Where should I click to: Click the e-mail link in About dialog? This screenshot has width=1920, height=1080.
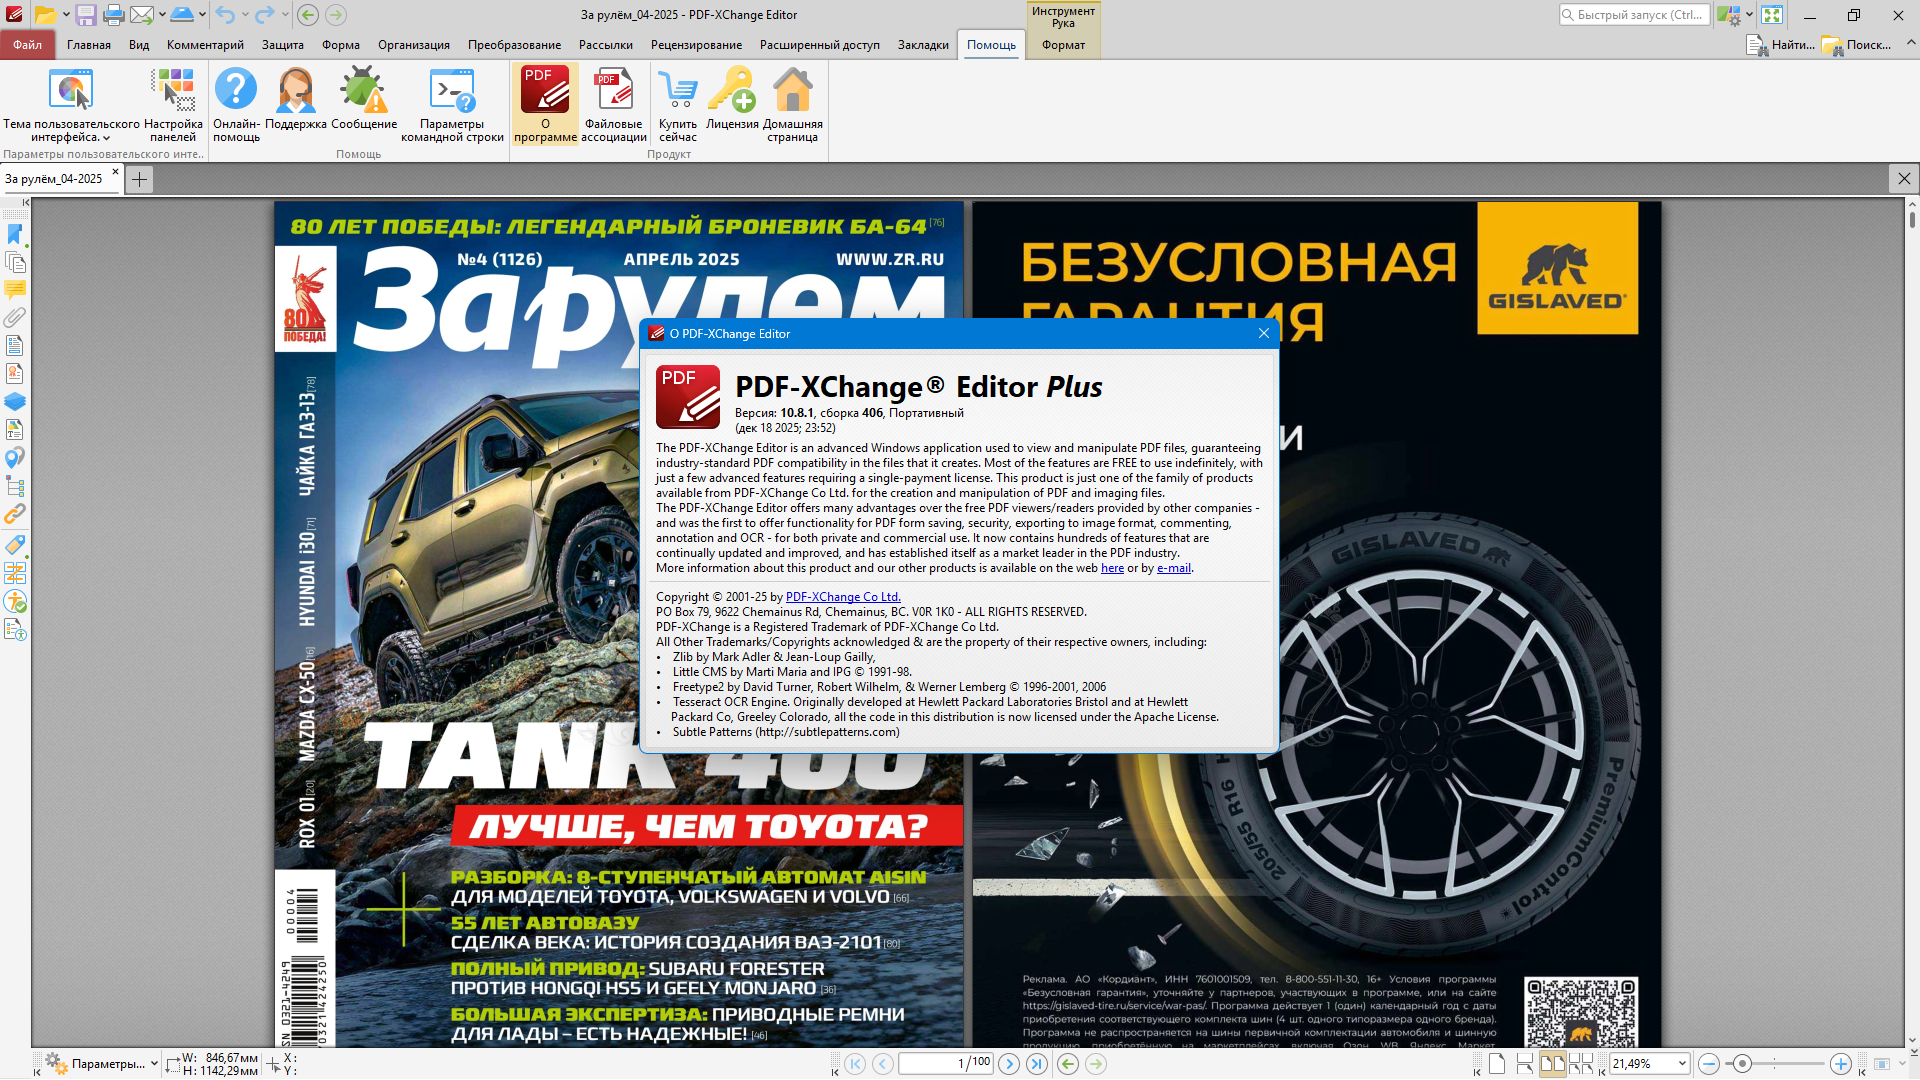pos(1173,568)
